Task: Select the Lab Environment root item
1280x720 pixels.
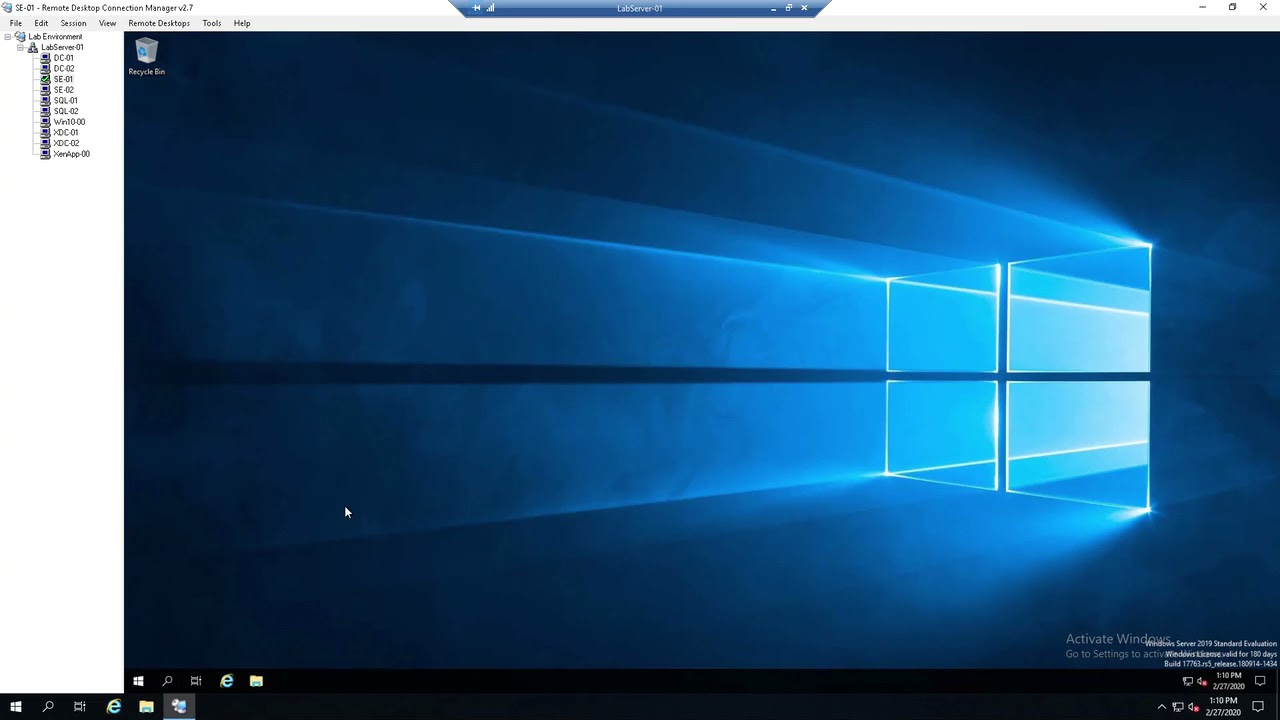Action: (55, 37)
